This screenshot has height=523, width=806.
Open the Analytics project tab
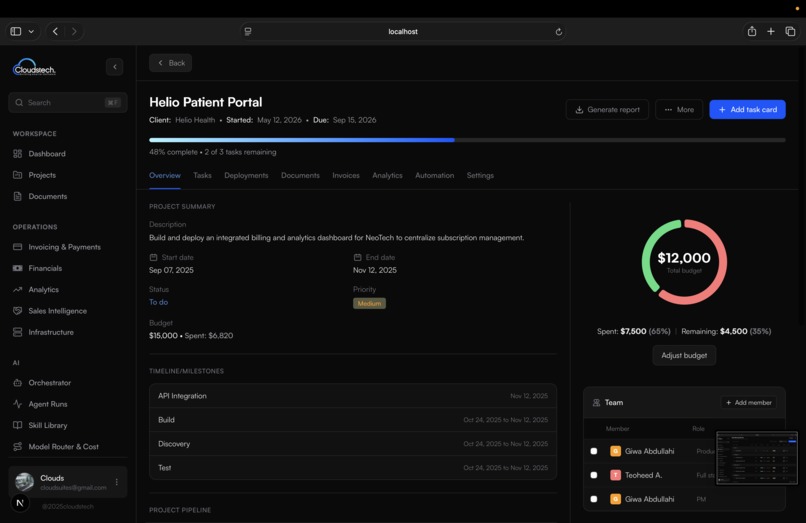click(387, 175)
